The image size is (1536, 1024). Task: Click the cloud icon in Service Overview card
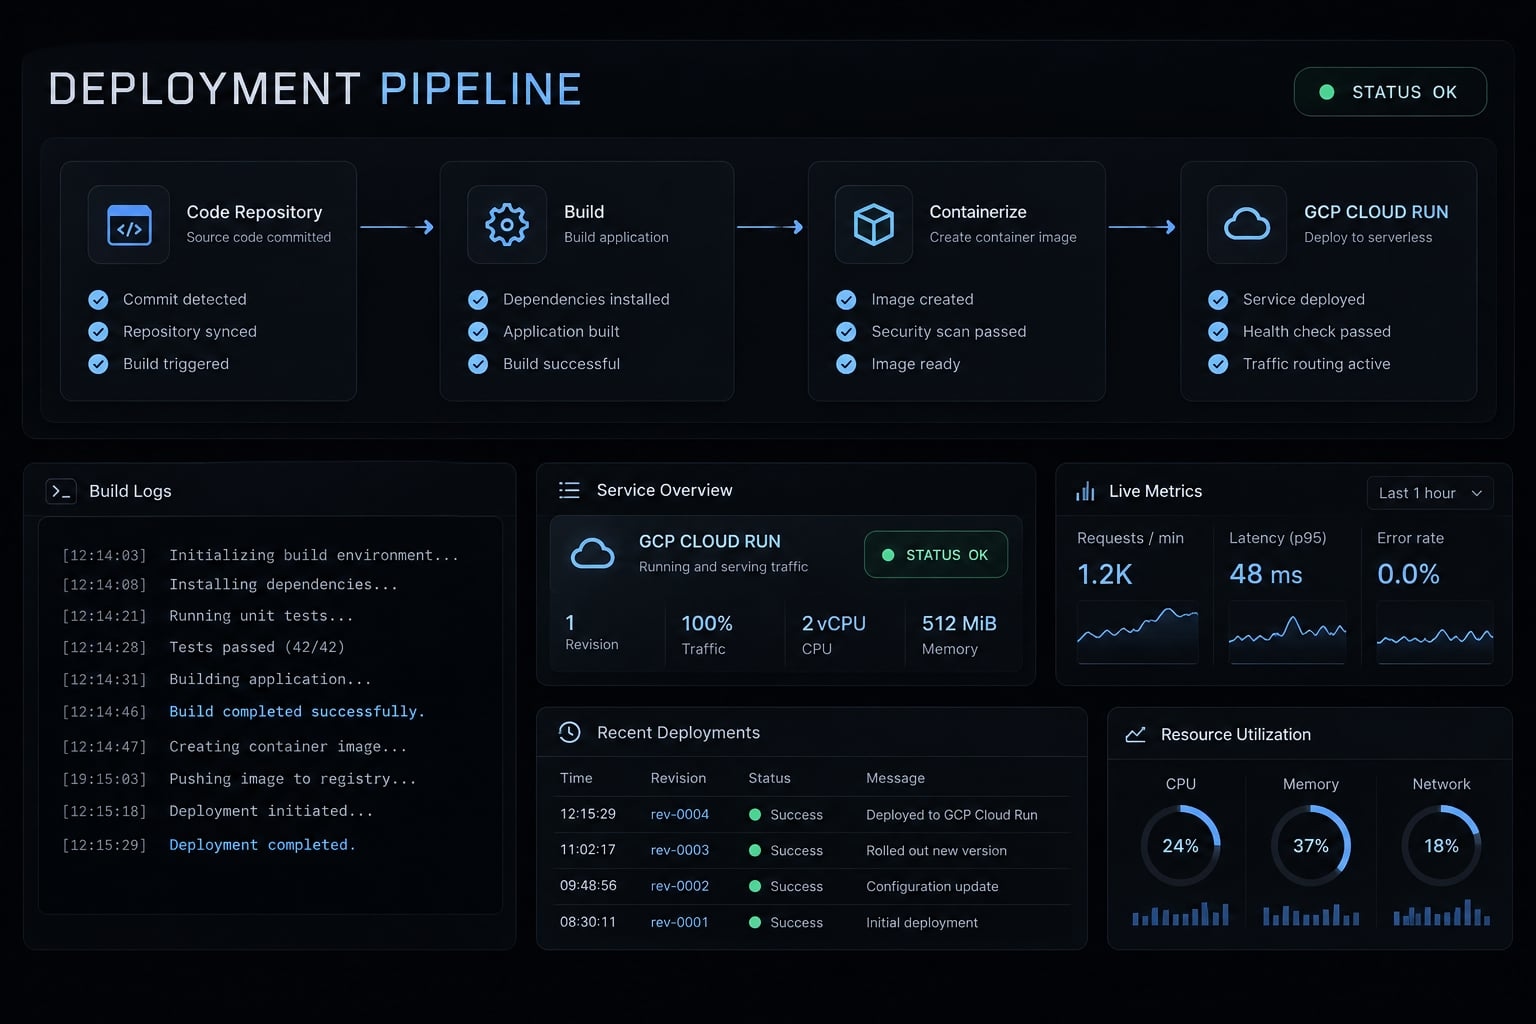click(x=592, y=553)
